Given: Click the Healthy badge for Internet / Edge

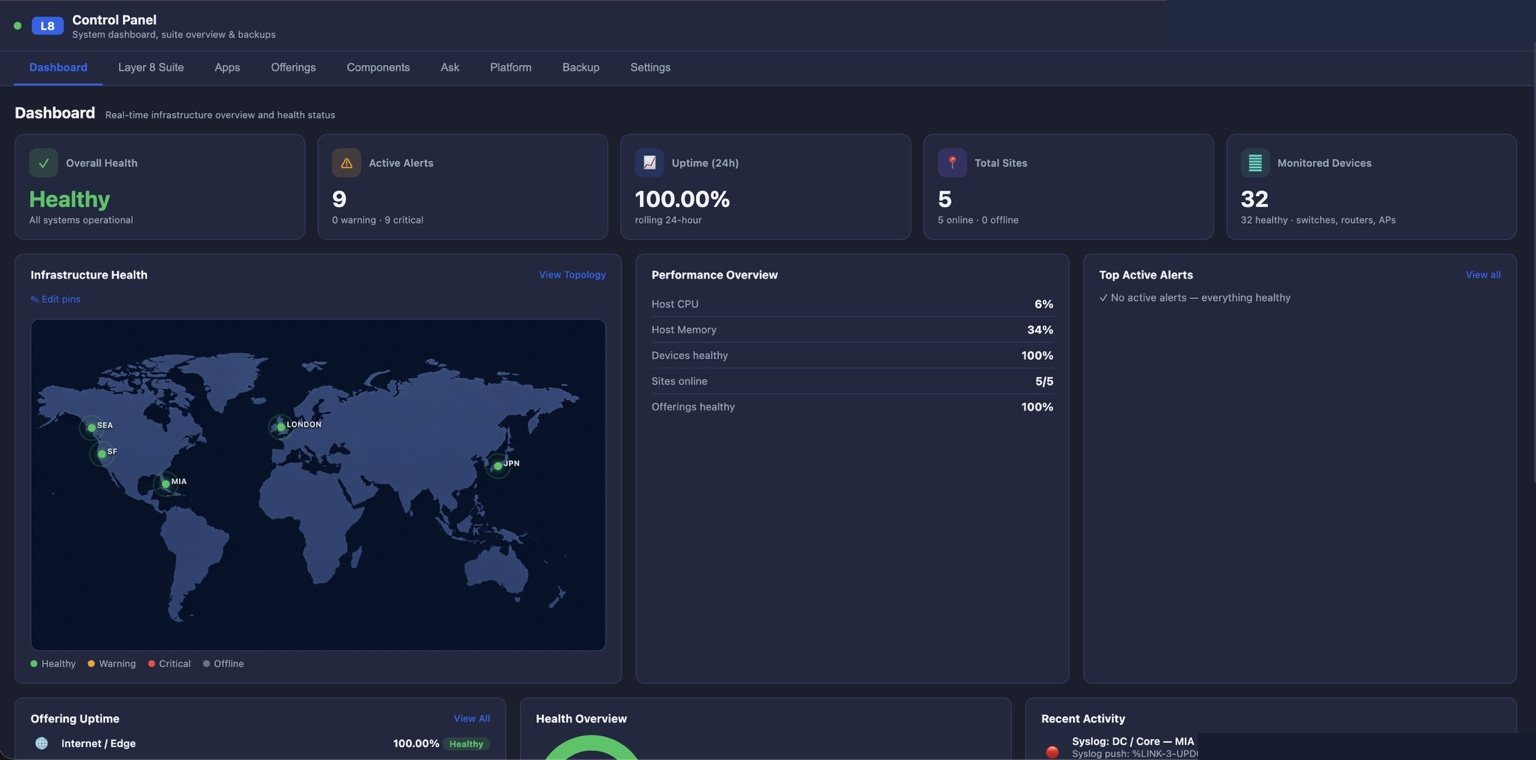Looking at the screenshot, I should [x=466, y=744].
